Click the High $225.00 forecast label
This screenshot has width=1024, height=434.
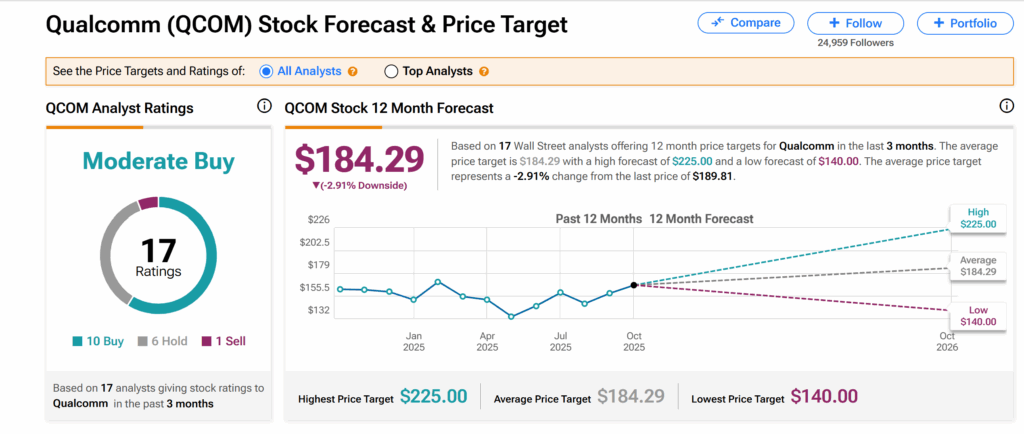click(977, 218)
